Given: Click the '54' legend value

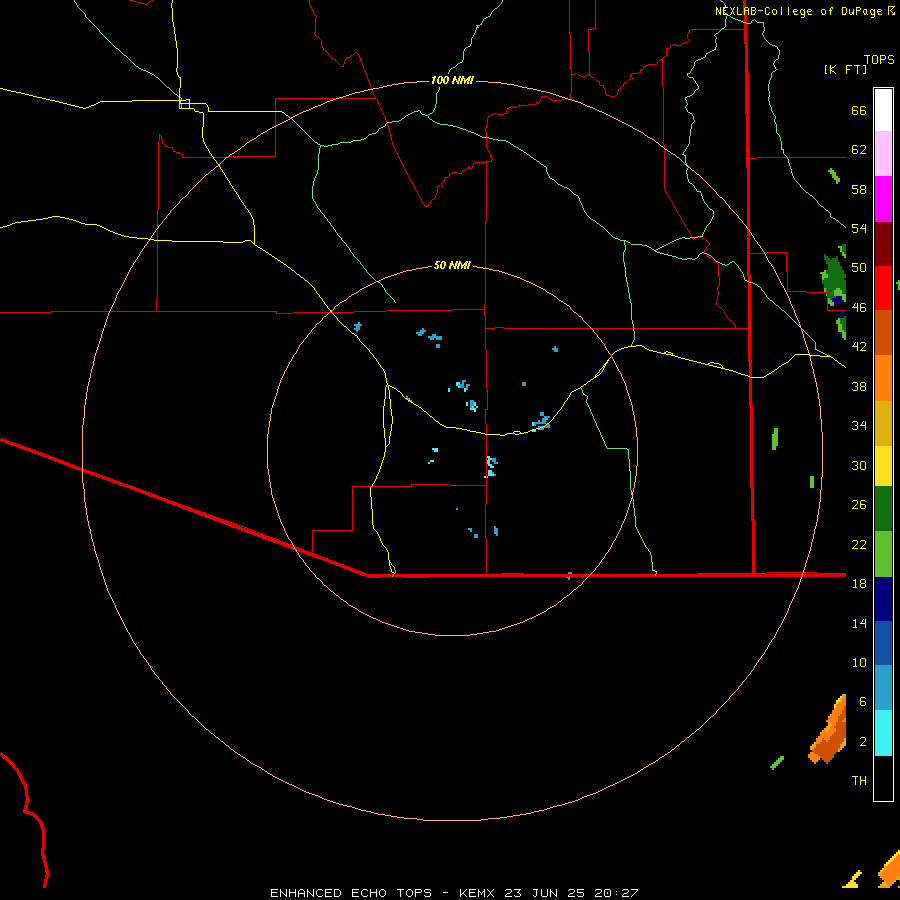Looking at the screenshot, I should 859,229.
